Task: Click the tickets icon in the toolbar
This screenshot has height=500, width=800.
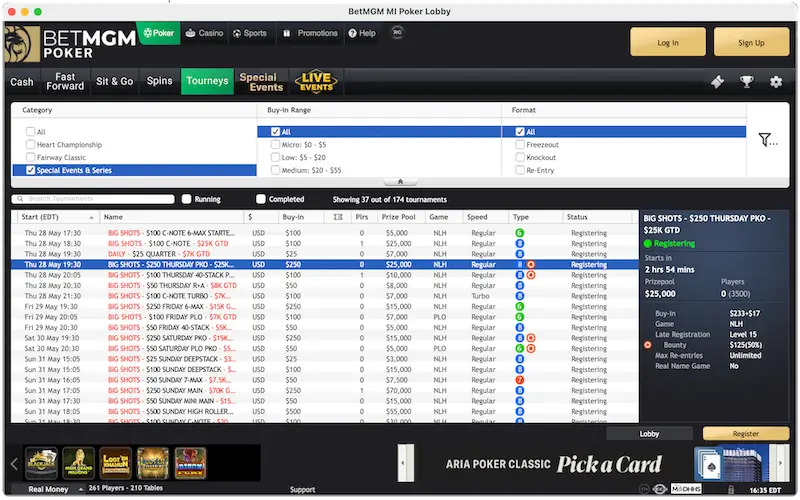Action: pyautogui.click(x=717, y=82)
